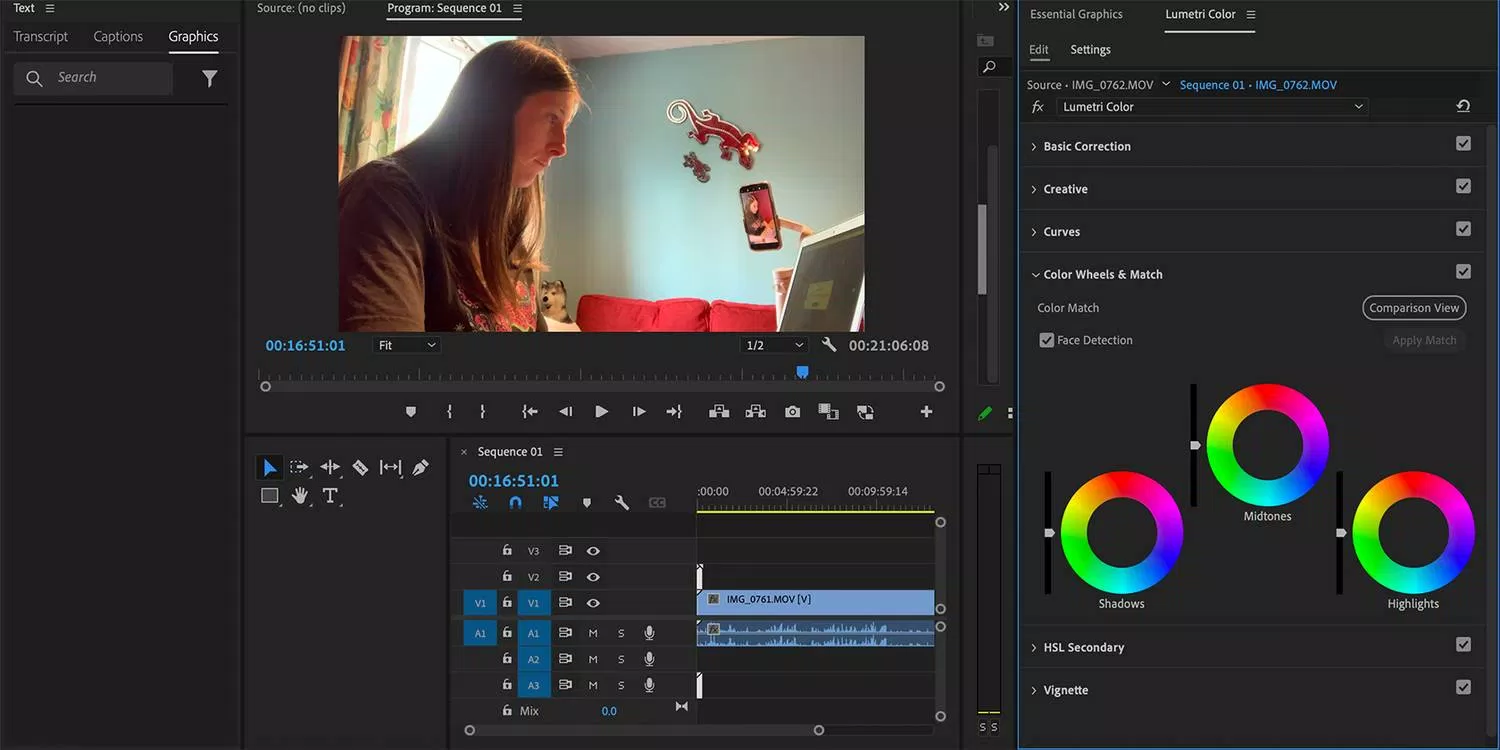Disable the Face Detection checkbox
This screenshot has width=1500, height=750.
1046,339
